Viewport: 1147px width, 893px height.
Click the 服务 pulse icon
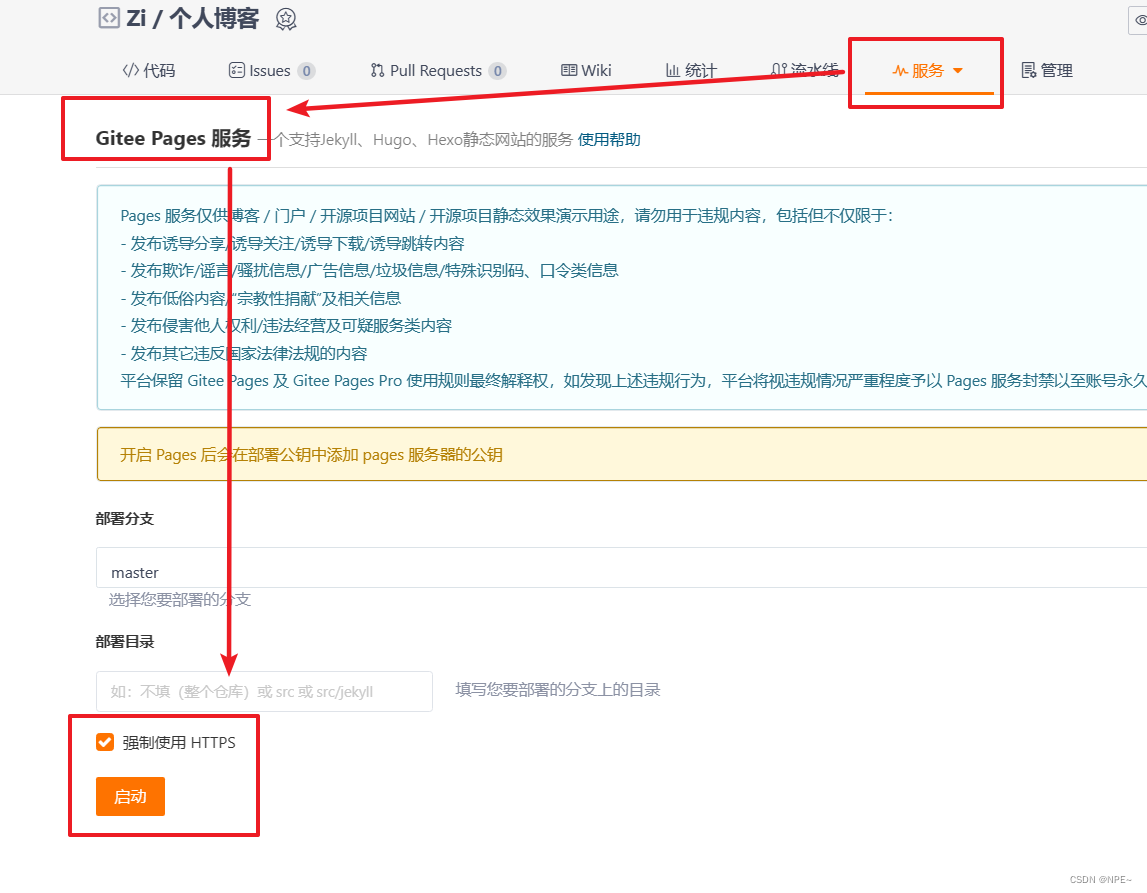coord(900,71)
